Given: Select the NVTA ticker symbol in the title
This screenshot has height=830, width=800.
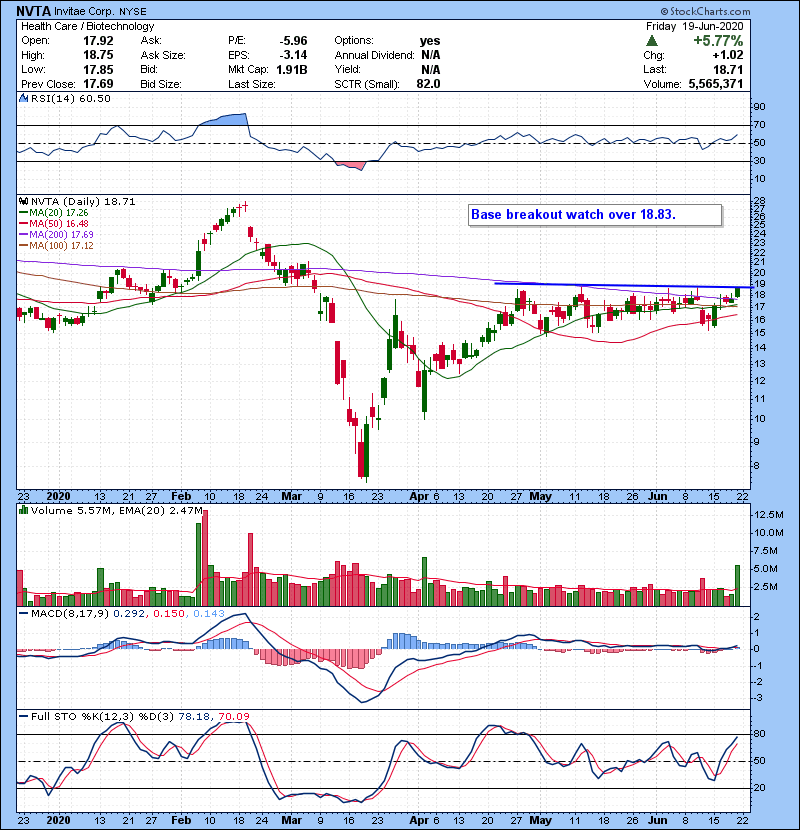Looking at the screenshot, I should tap(34, 11).
